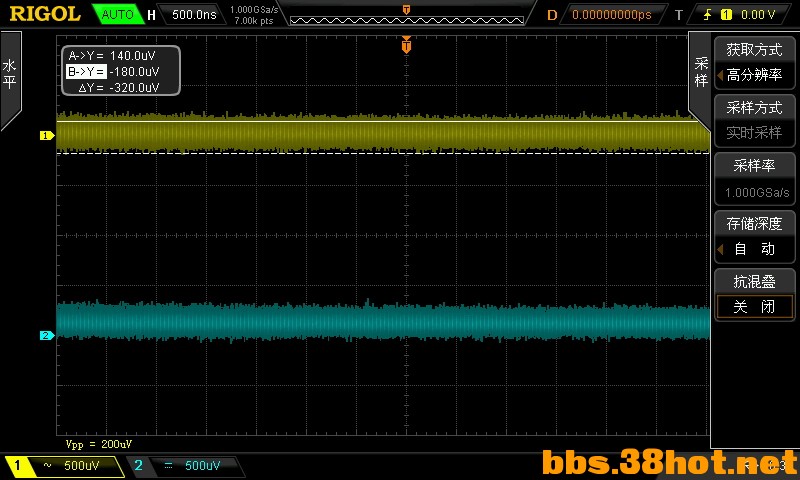
Task: Click the channel 1 ground level marker
Action: tap(47, 136)
